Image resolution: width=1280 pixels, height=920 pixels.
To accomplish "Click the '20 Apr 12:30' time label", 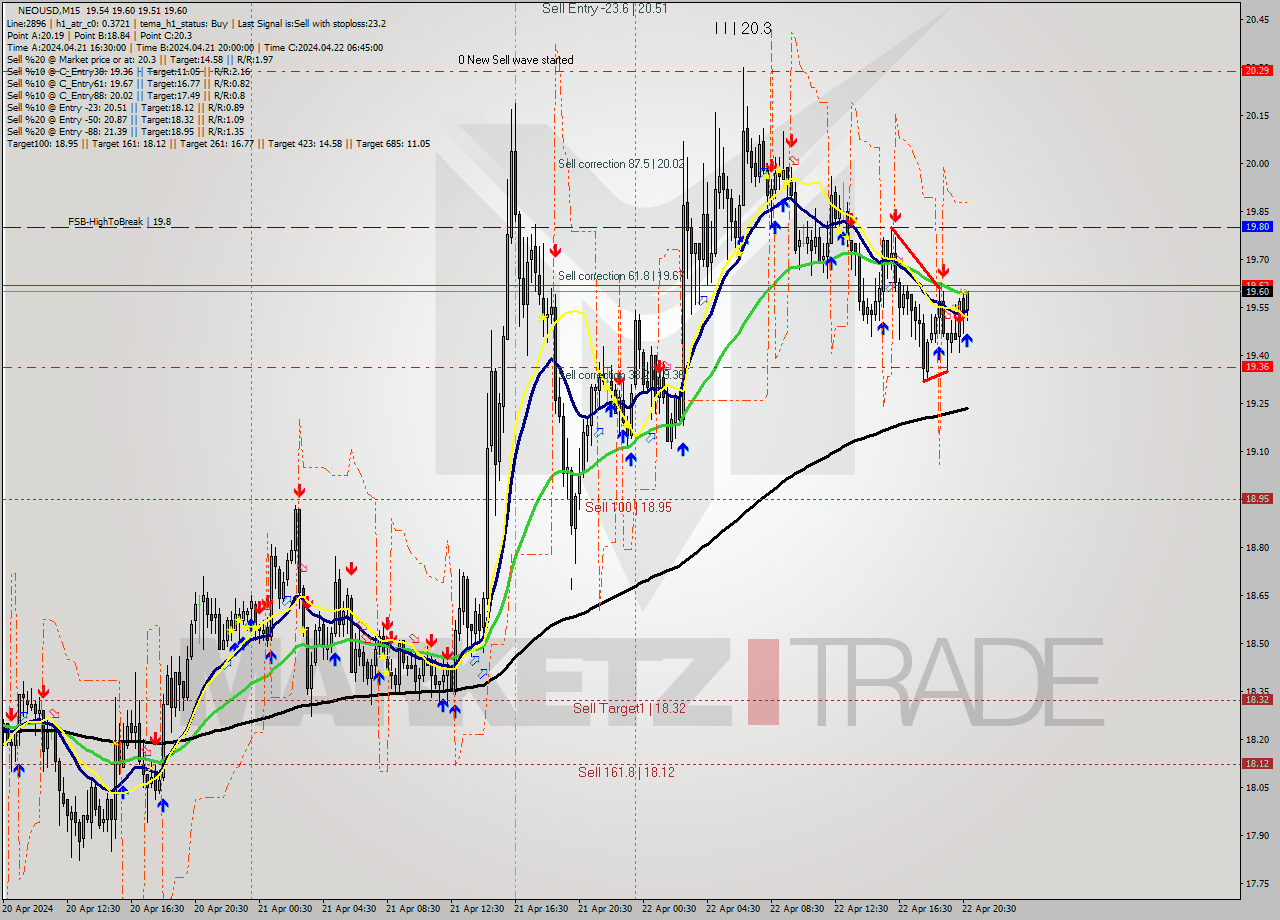I will pyautogui.click(x=92, y=909).
